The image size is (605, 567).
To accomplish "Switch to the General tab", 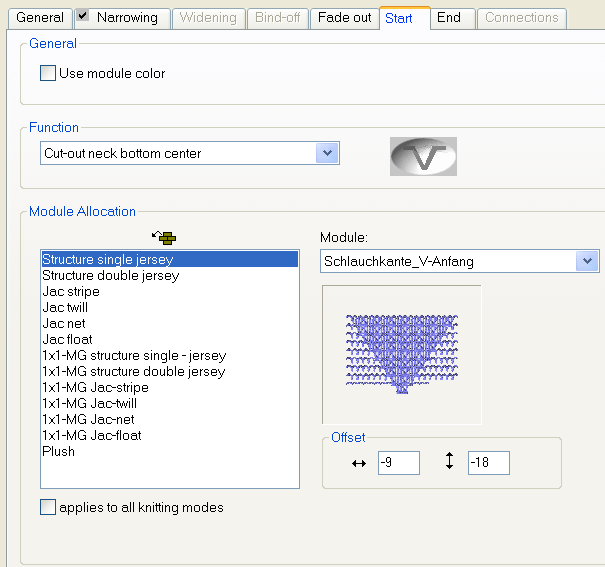I will coord(40,18).
